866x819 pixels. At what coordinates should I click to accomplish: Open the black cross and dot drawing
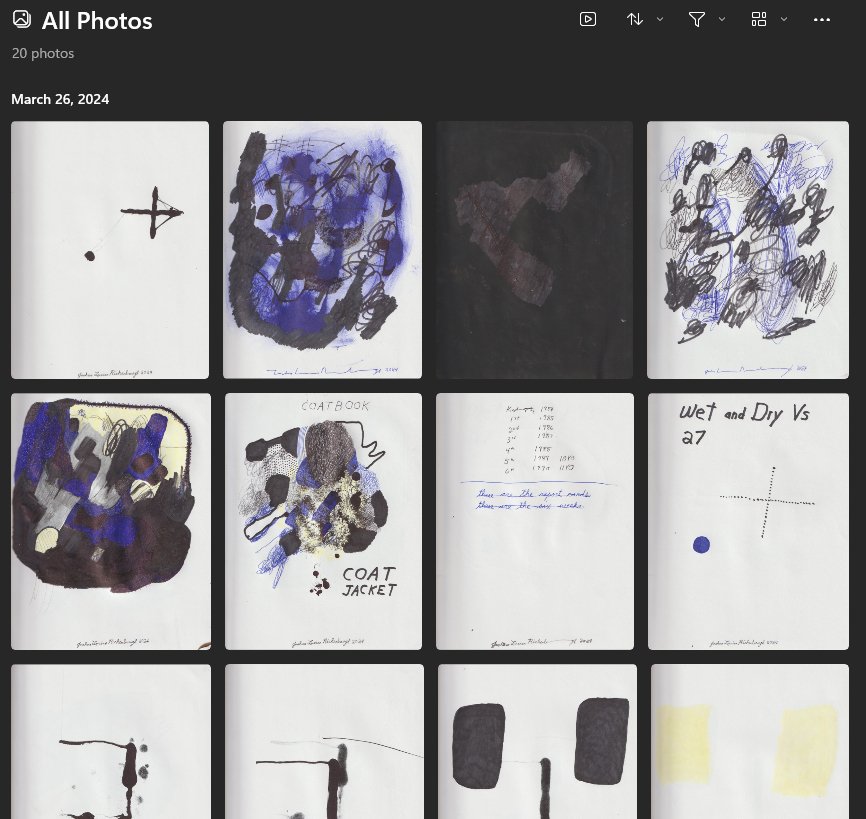pos(110,250)
